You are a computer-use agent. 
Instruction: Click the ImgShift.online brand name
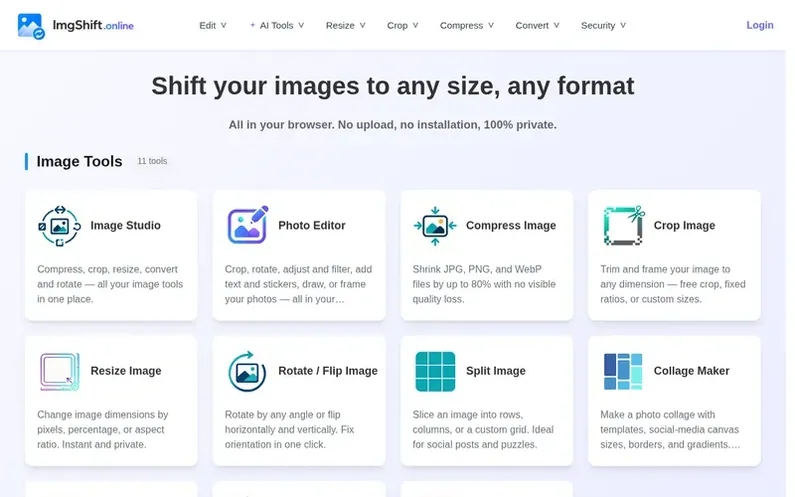[93, 25]
